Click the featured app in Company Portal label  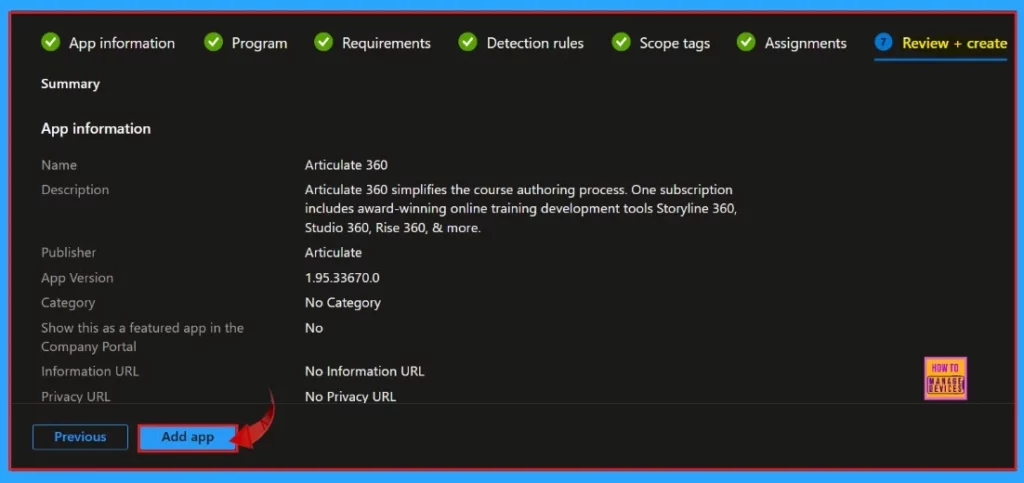tap(142, 337)
